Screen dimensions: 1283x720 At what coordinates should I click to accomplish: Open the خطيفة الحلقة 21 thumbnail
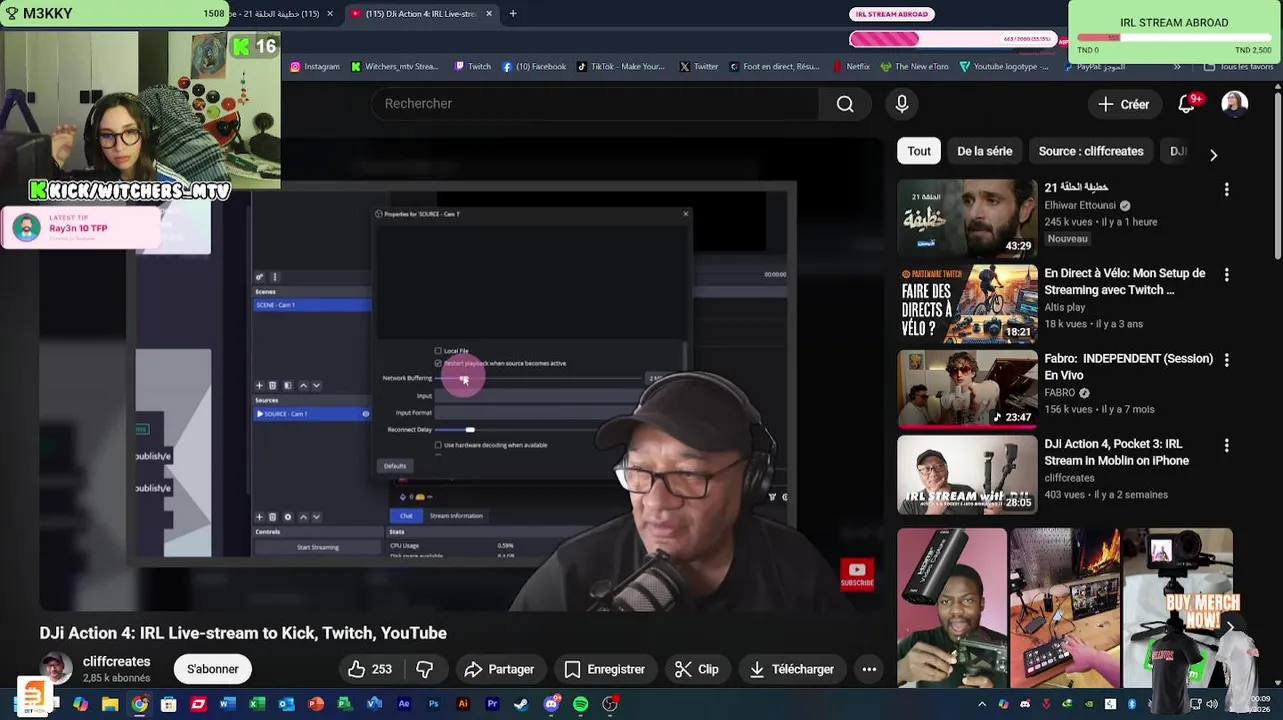(x=967, y=218)
